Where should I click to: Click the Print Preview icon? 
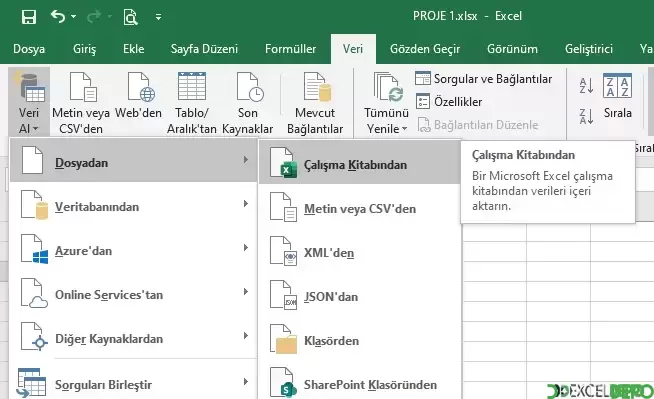[x=130, y=17]
